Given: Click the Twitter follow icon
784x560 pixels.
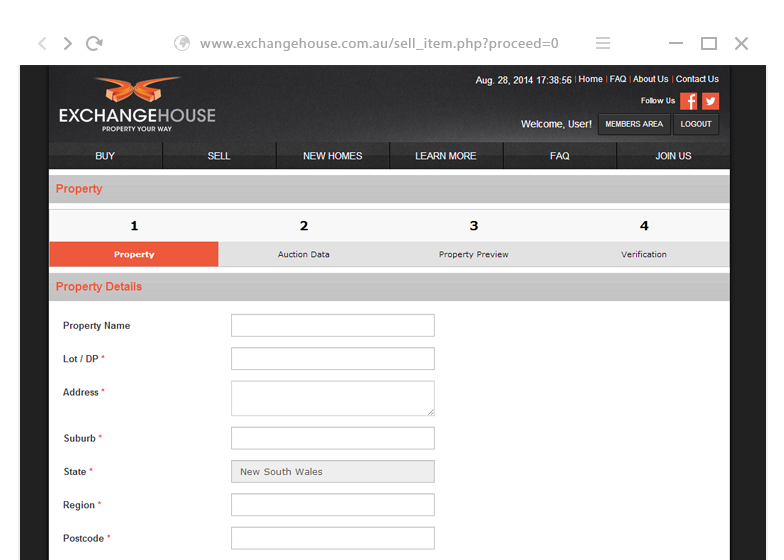Looking at the screenshot, I should (x=710, y=101).
